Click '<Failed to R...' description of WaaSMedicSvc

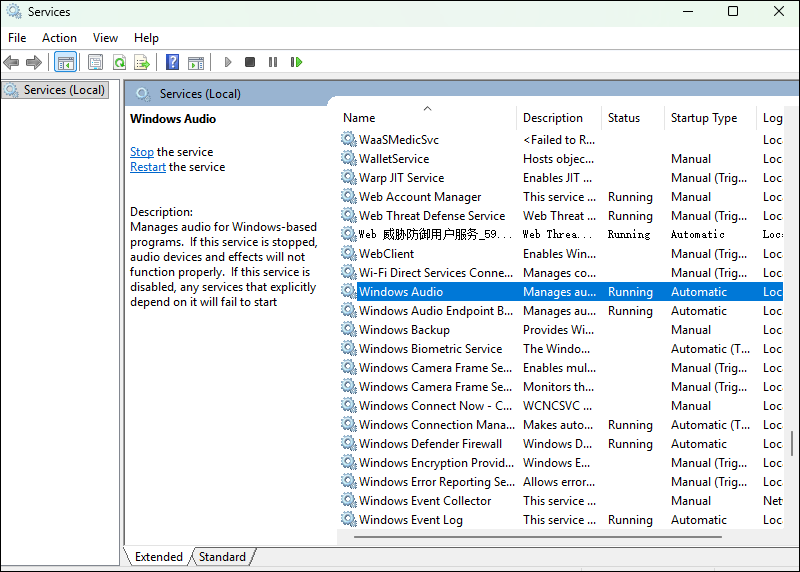click(559, 139)
